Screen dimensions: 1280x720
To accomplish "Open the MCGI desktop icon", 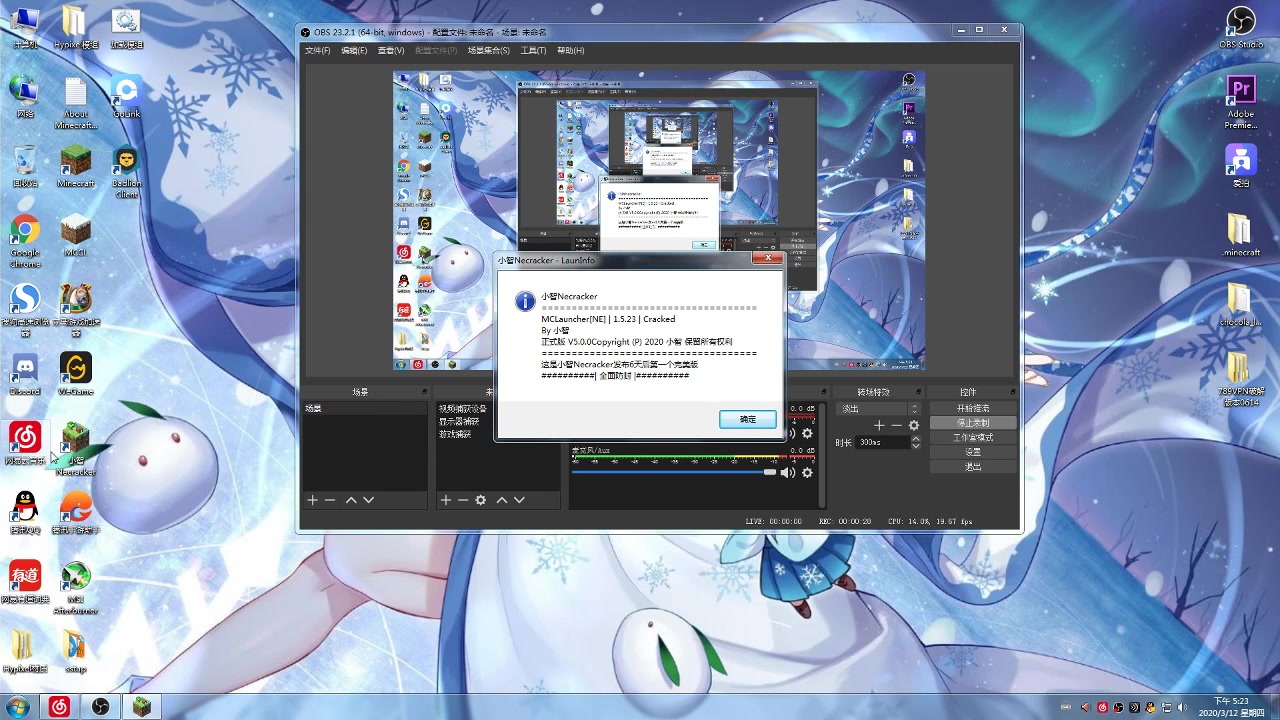I will 76,235.
